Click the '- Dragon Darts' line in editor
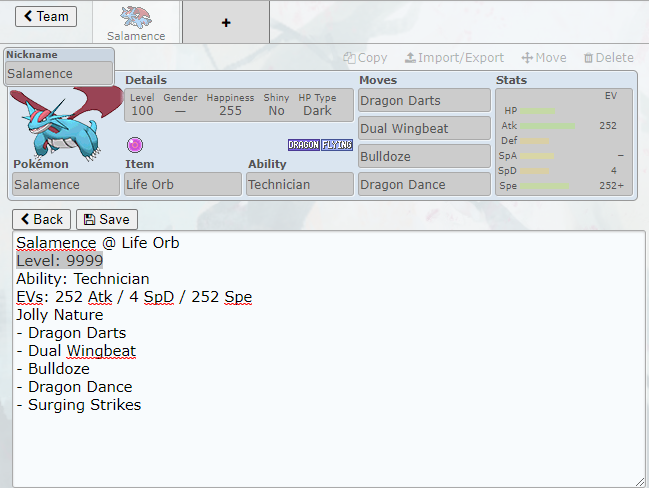The width and height of the screenshot is (649, 488). tap(71, 332)
